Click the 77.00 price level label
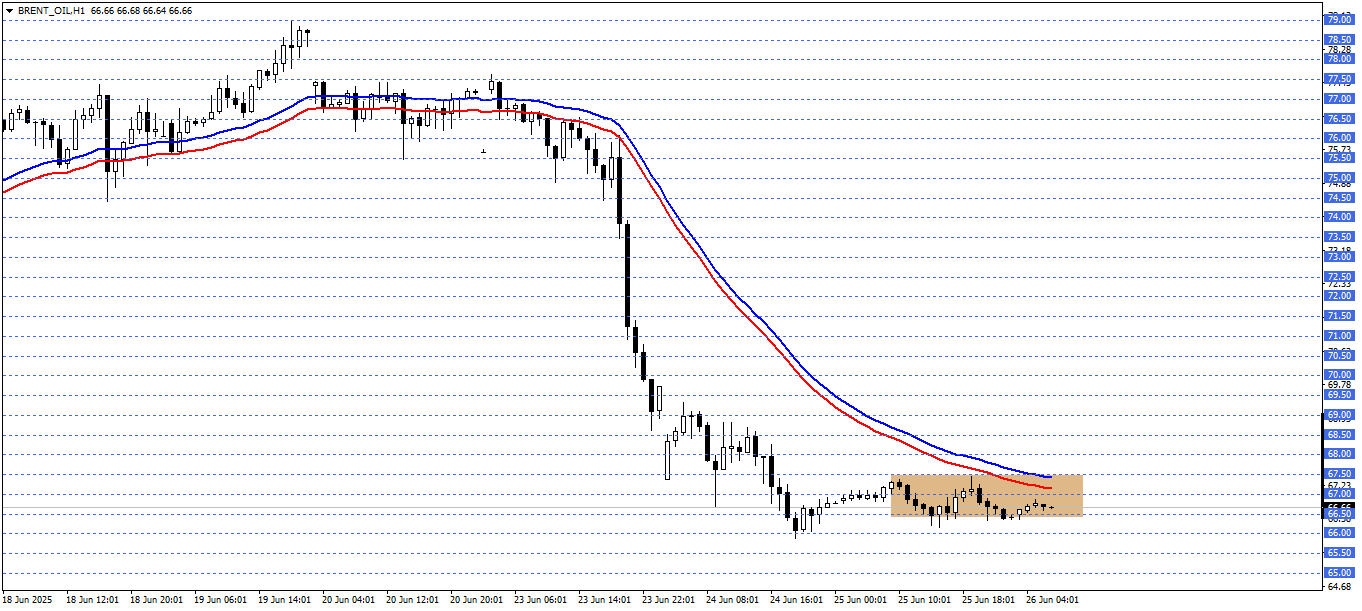1362x611 pixels. click(1339, 99)
